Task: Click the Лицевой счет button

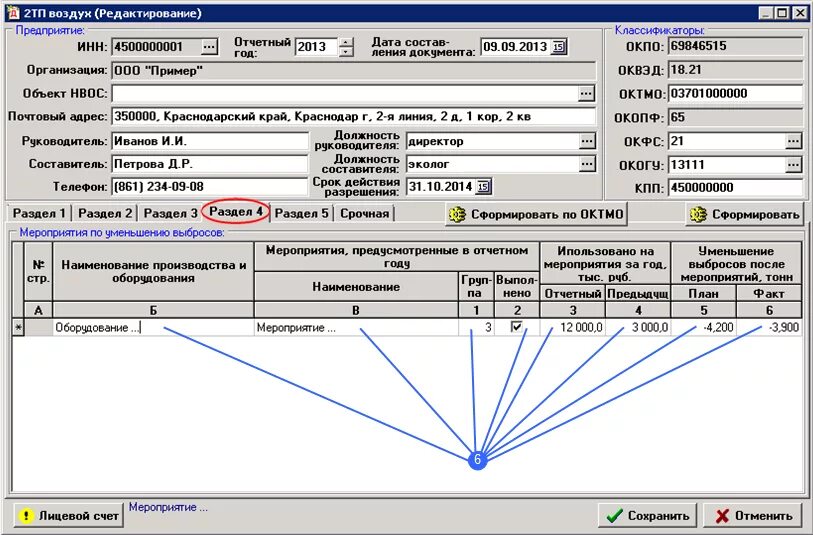Action: (68, 515)
